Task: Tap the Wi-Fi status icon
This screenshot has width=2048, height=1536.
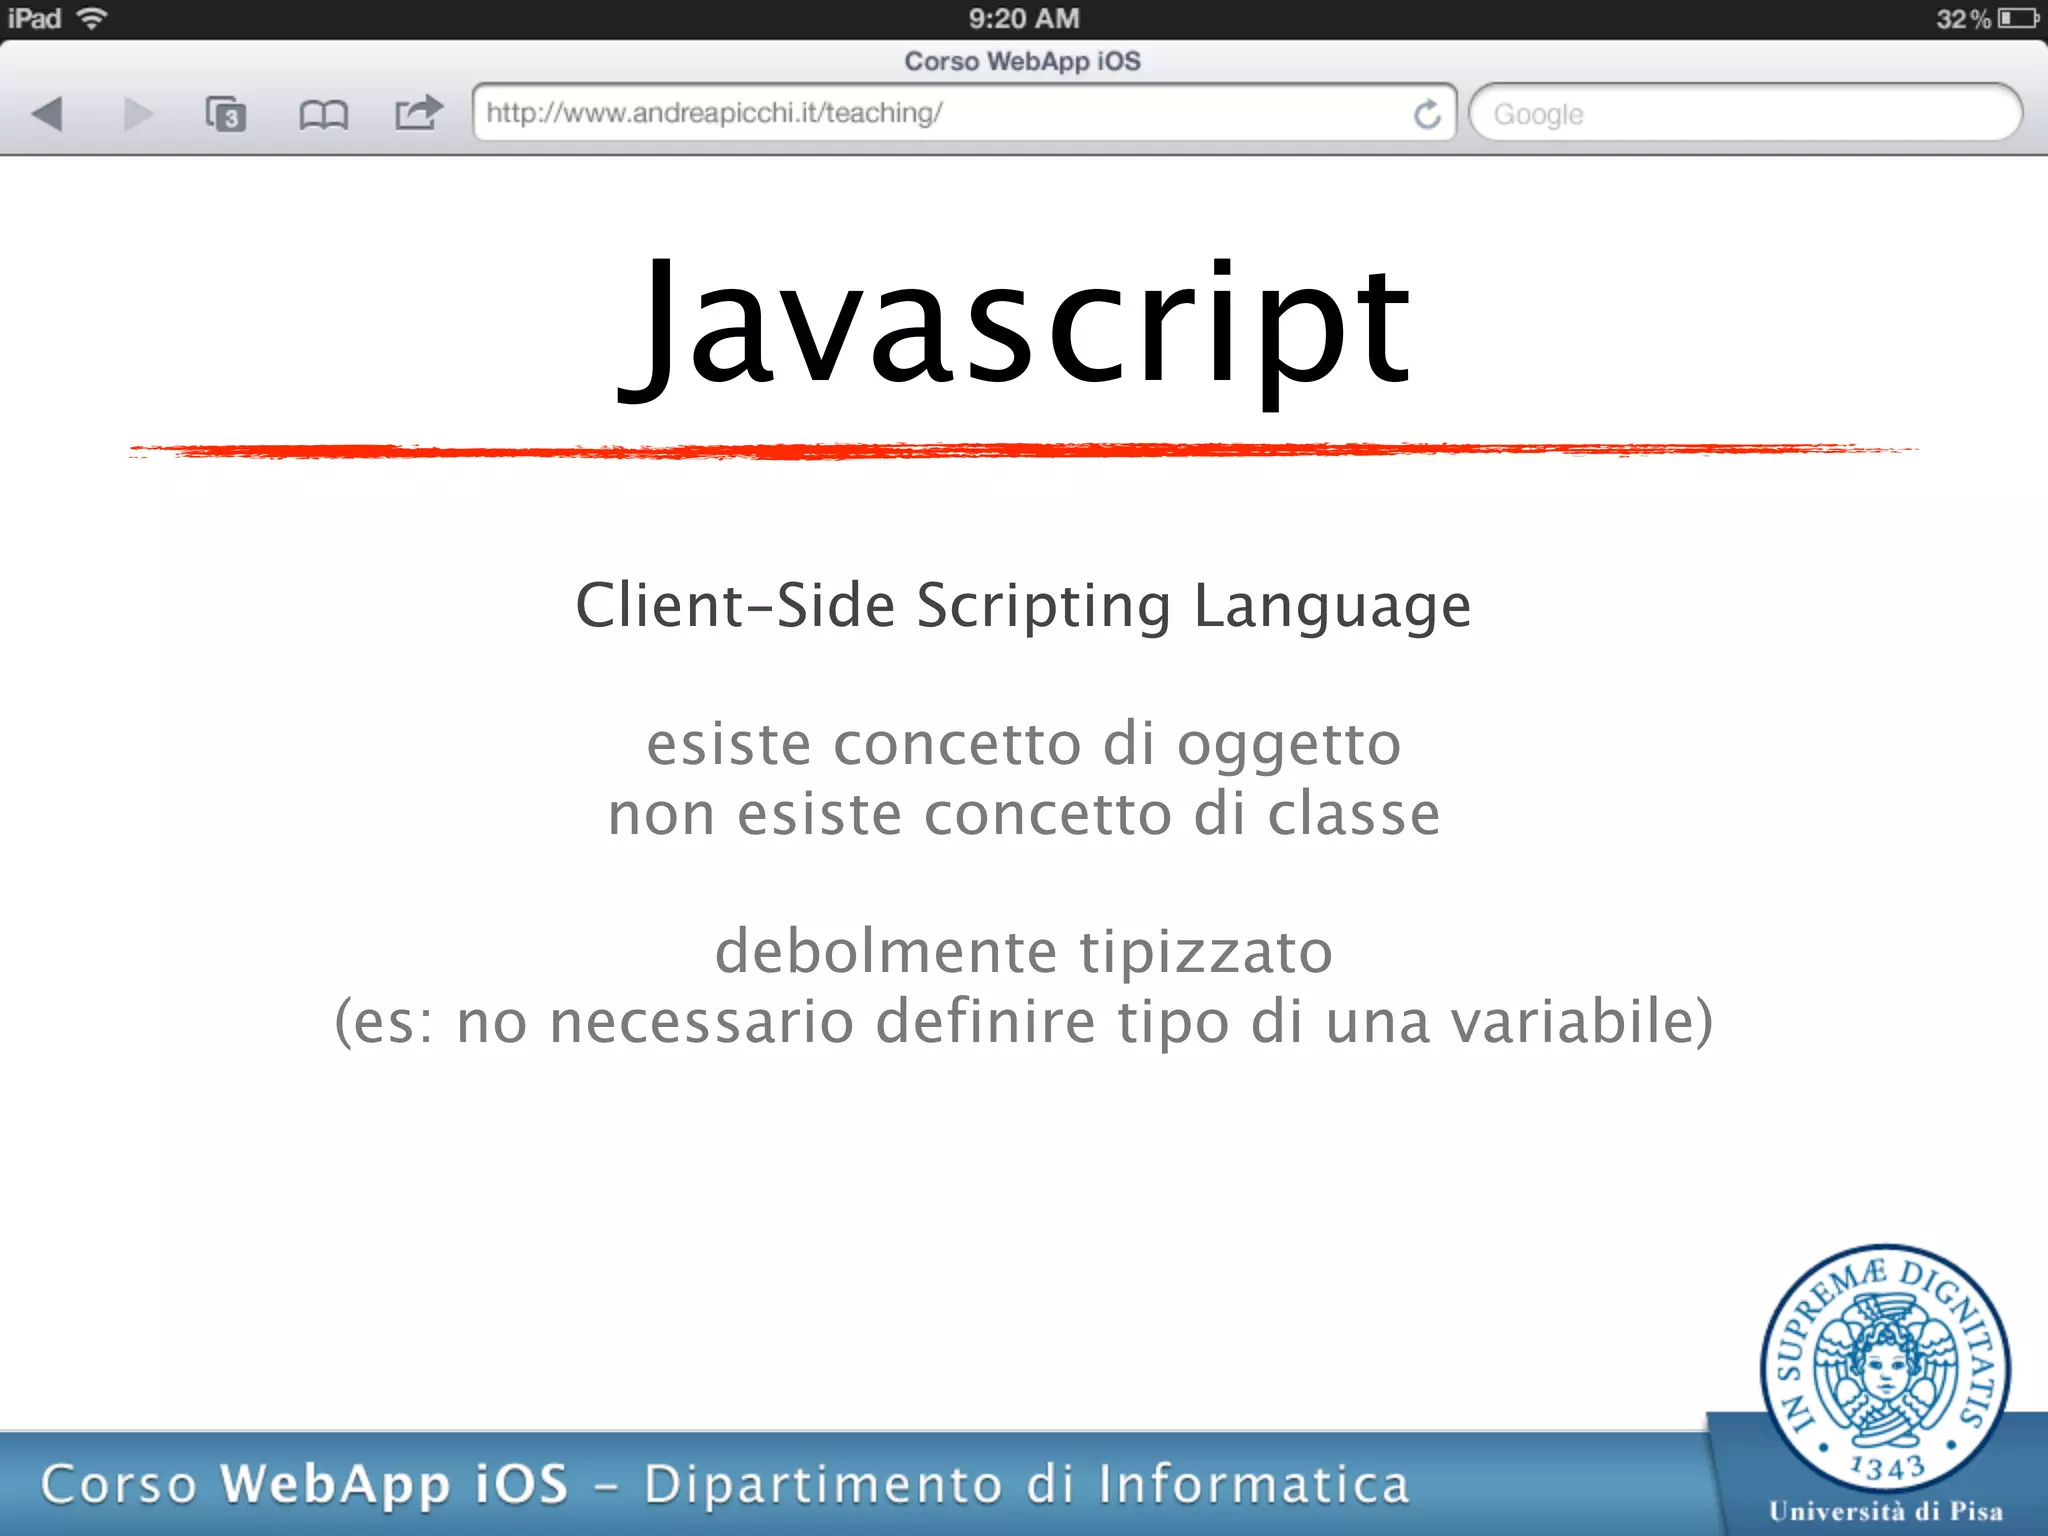Action: [92, 18]
